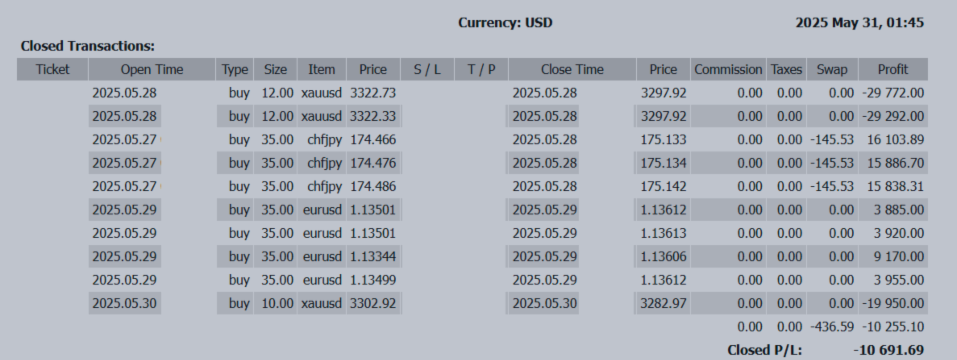Image resolution: width=957 pixels, height=360 pixels.
Task: Click the Ticket column header
Action: click(52, 70)
